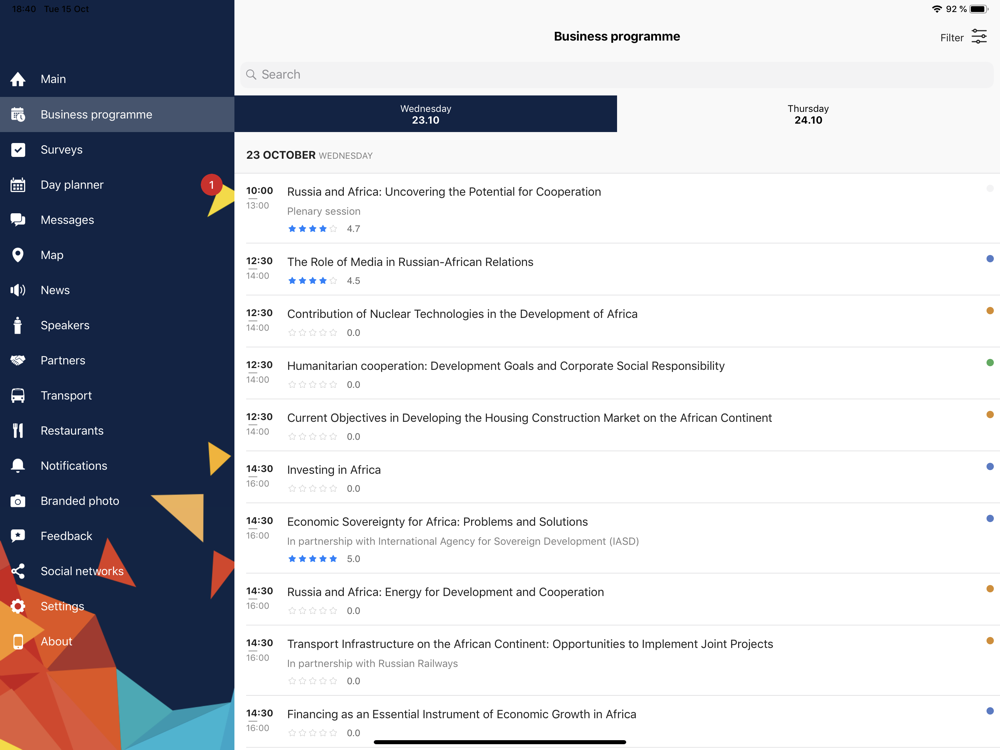Go to Messages in sidebar
Screen dimensions: 1000x750
pyautogui.click(x=117, y=220)
